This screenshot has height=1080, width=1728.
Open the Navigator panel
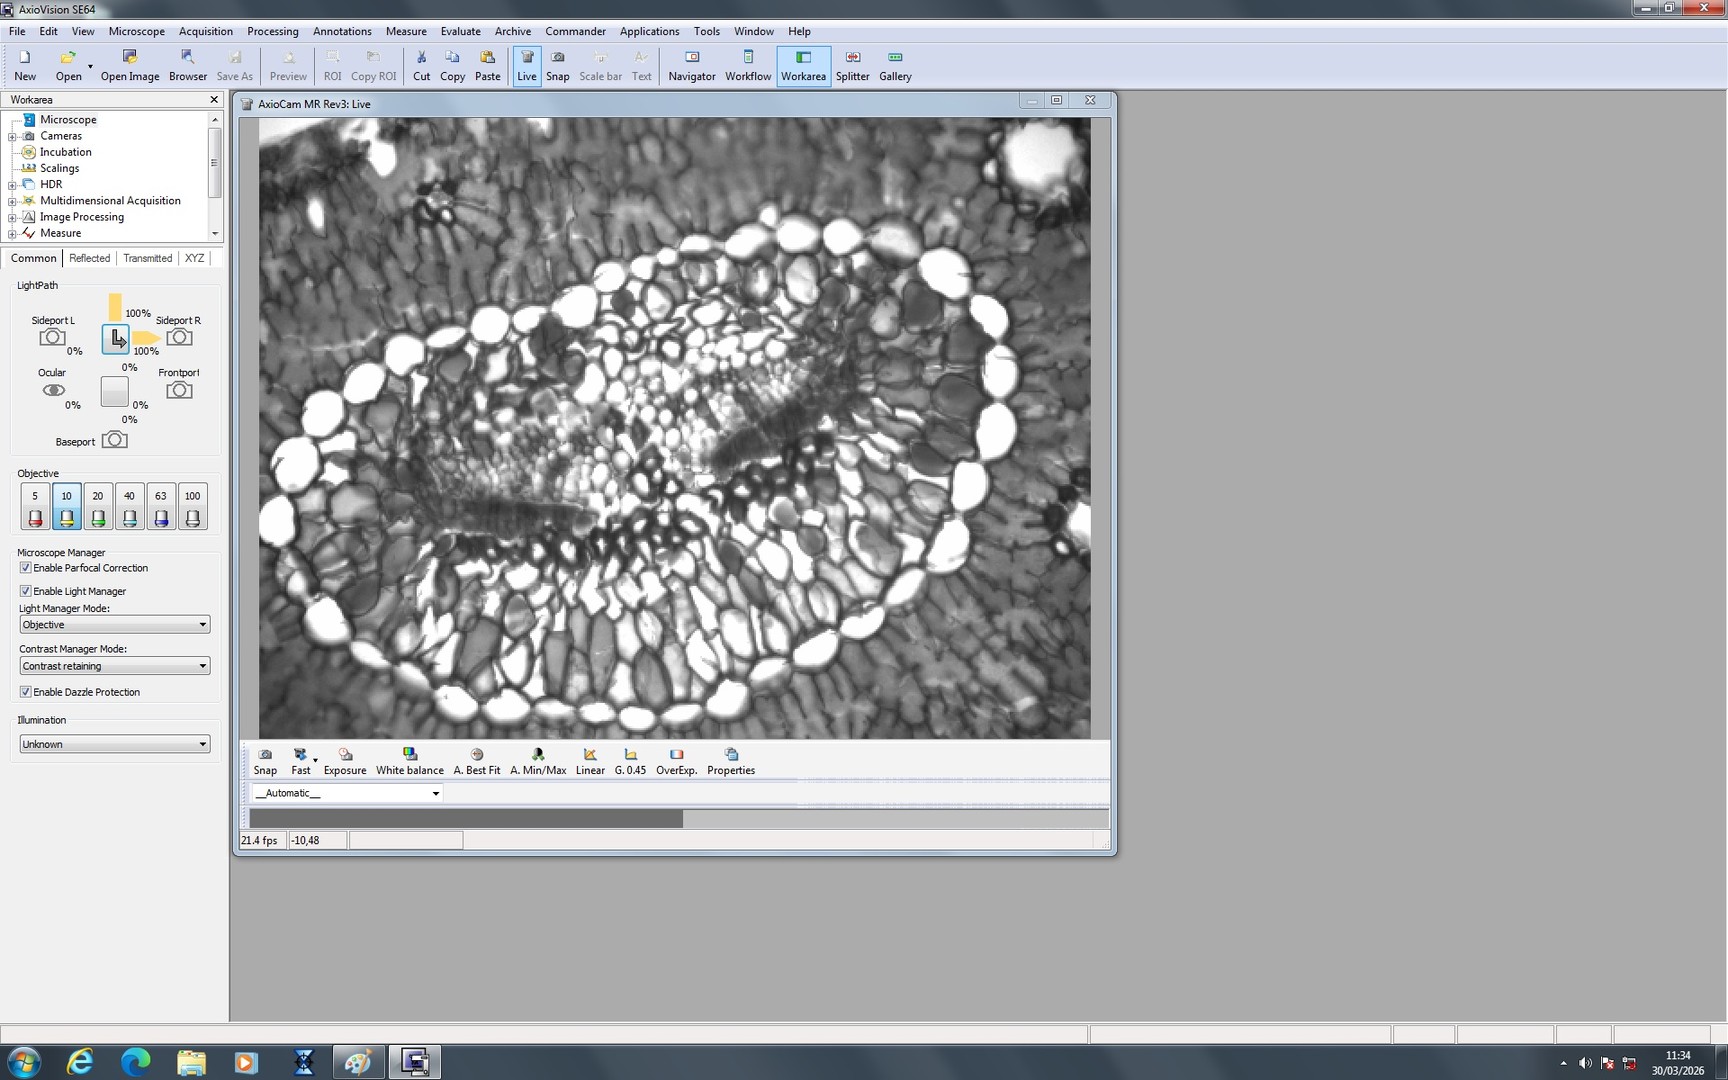click(691, 63)
